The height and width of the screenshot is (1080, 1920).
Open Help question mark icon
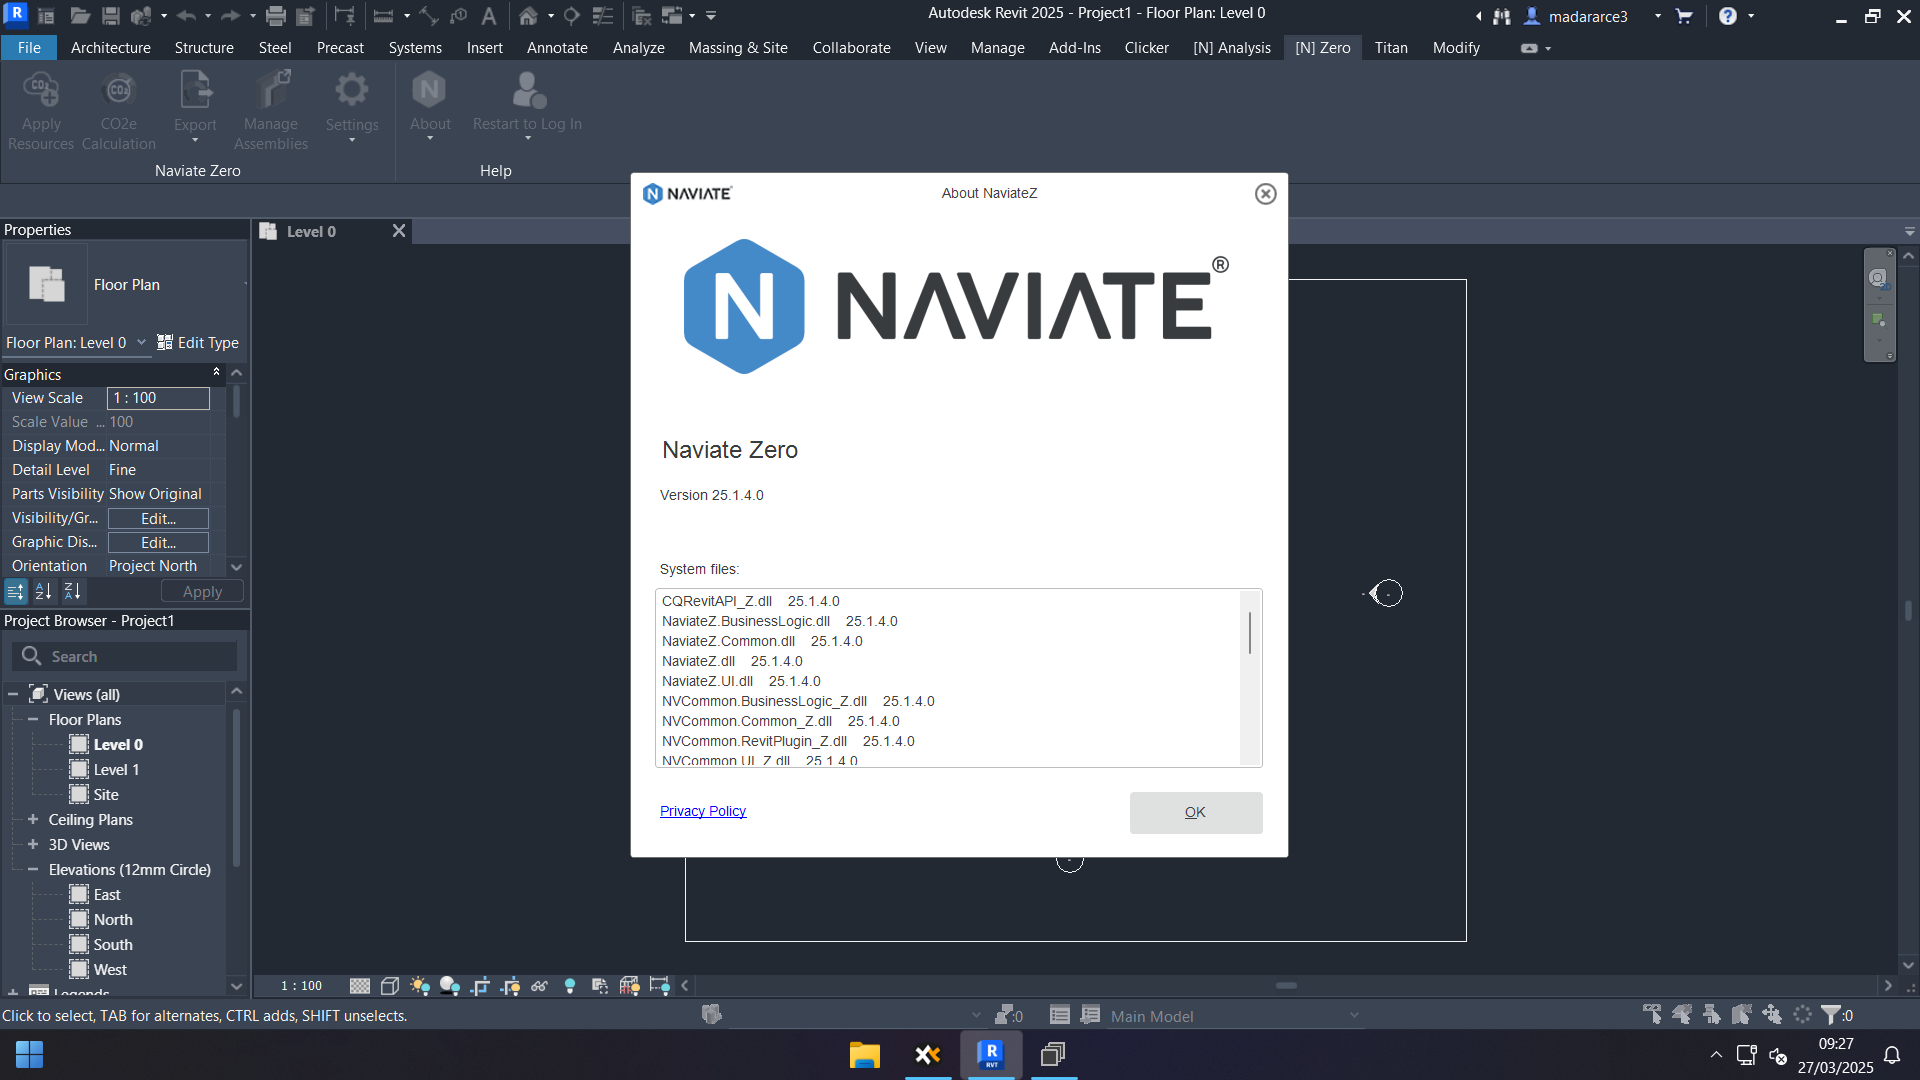1728,16
